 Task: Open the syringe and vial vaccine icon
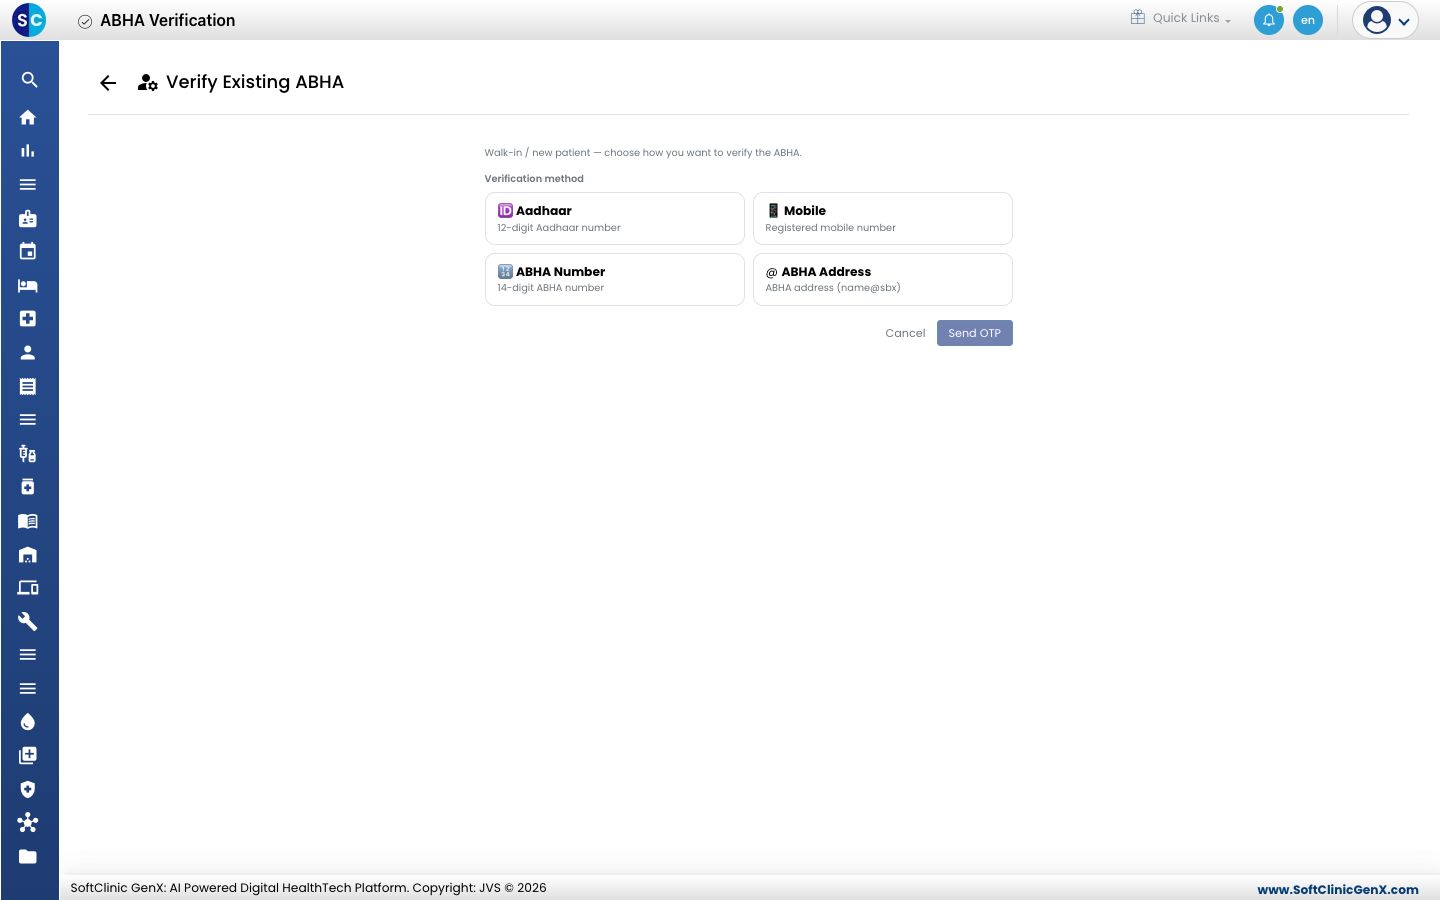tap(28, 453)
